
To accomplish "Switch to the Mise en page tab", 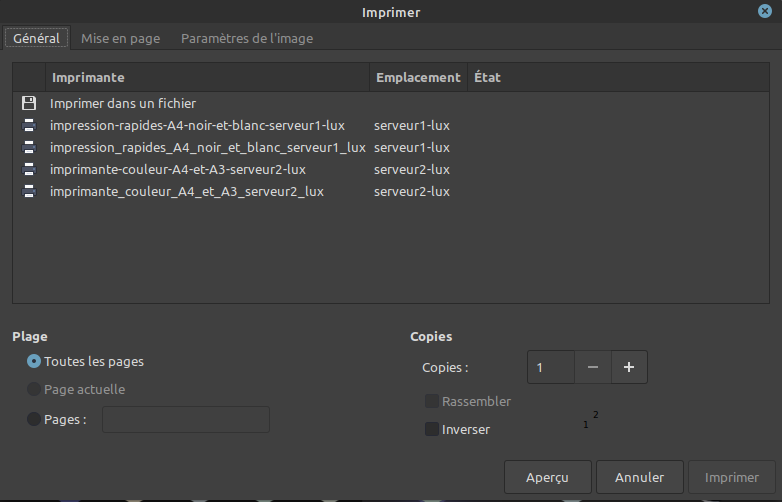I will [120, 38].
